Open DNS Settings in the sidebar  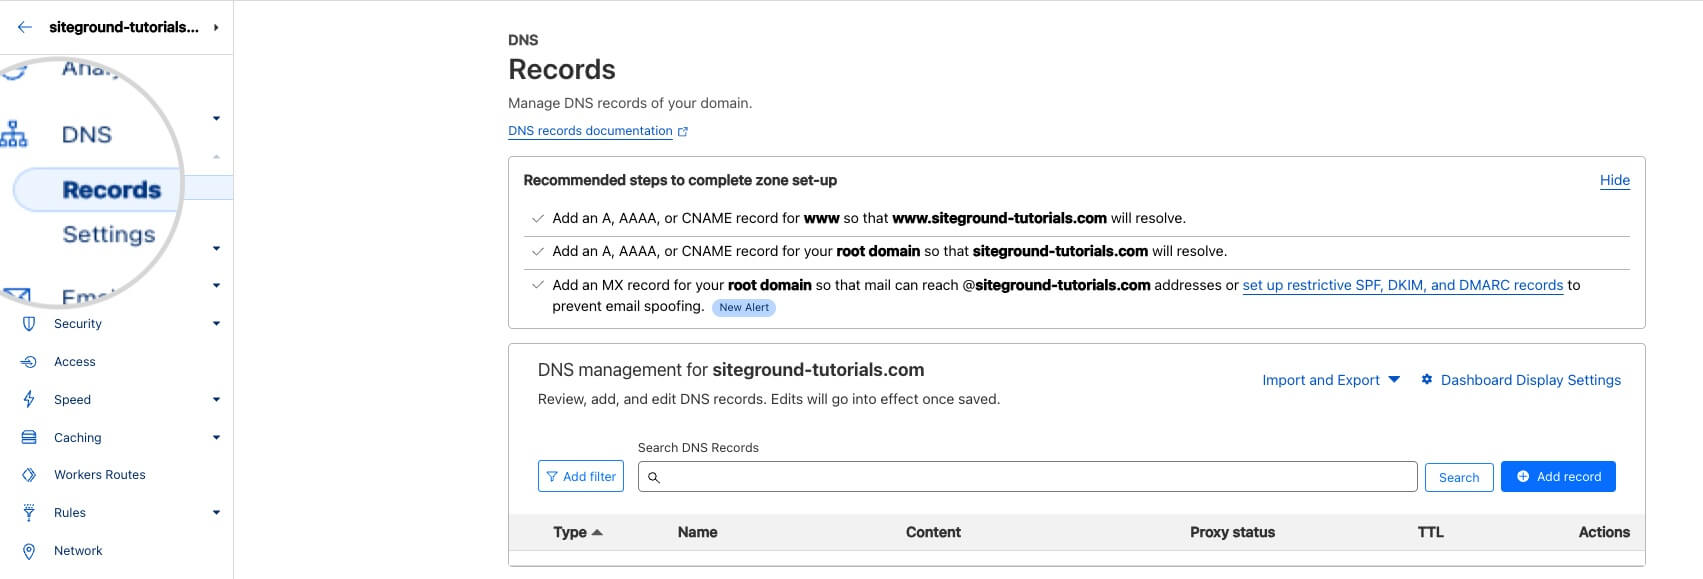click(x=109, y=234)
